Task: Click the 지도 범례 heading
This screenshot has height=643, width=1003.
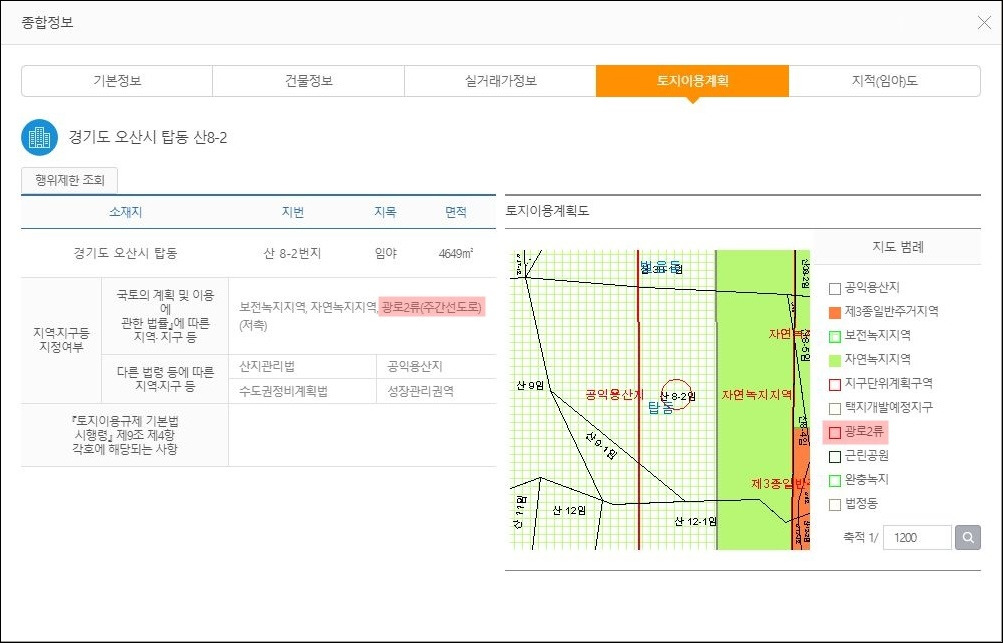Action: (x=898, y=247)
